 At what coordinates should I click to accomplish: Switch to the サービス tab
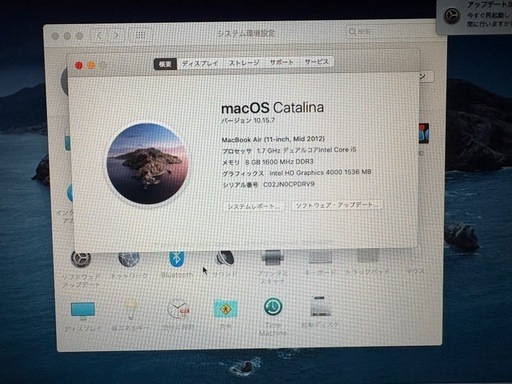(x=317, y=62)
